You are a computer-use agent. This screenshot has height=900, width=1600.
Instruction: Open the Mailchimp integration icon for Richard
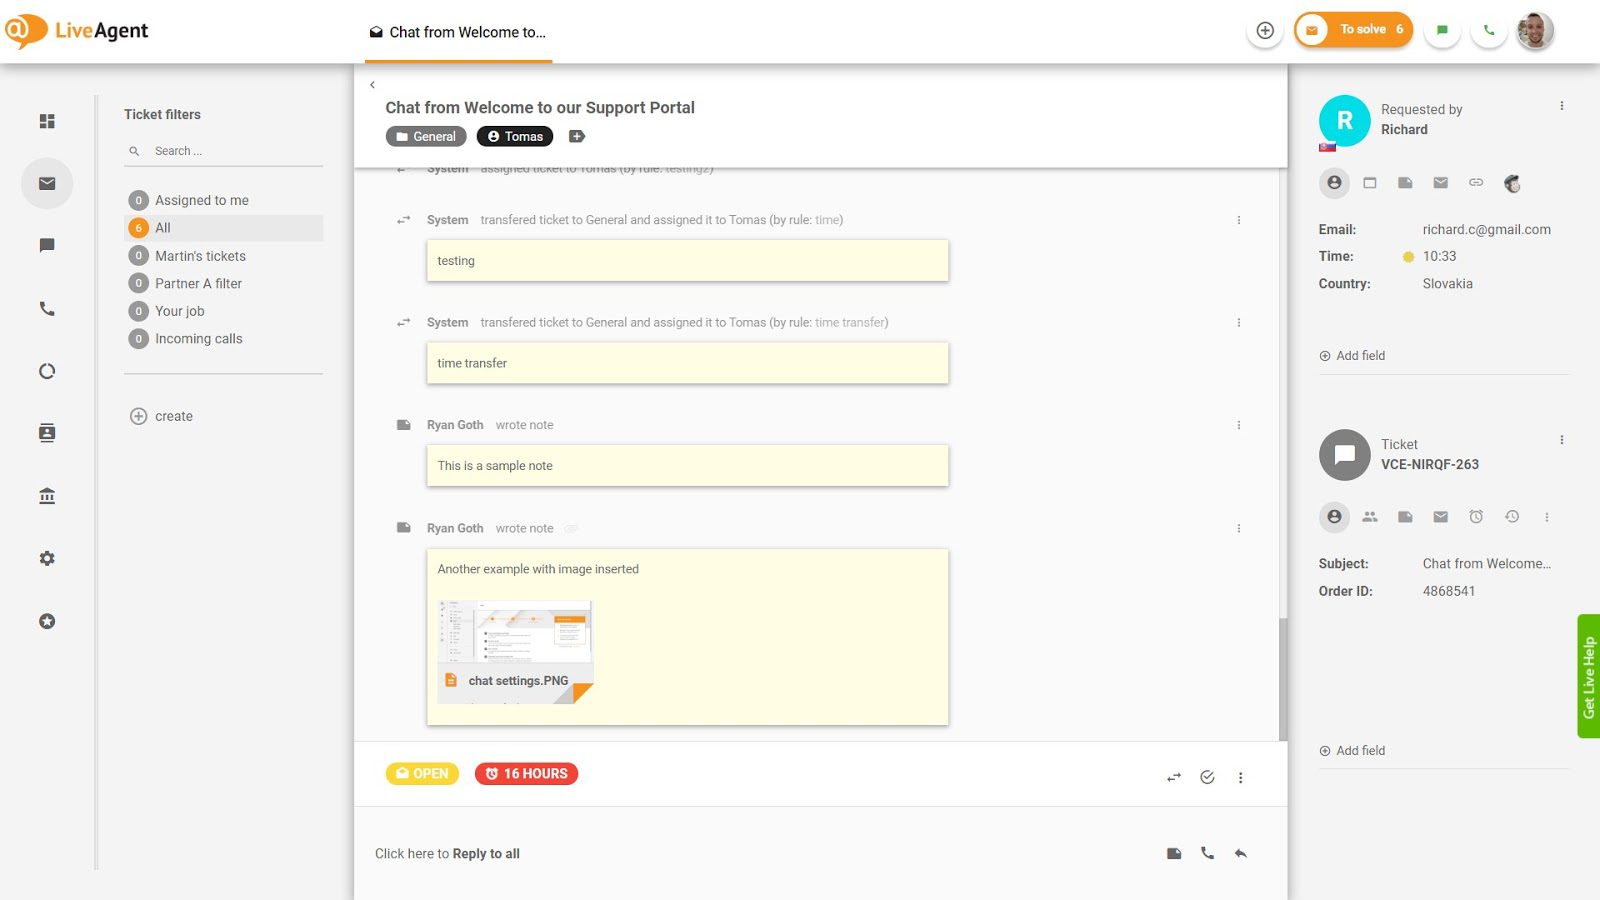[1511, 183]
